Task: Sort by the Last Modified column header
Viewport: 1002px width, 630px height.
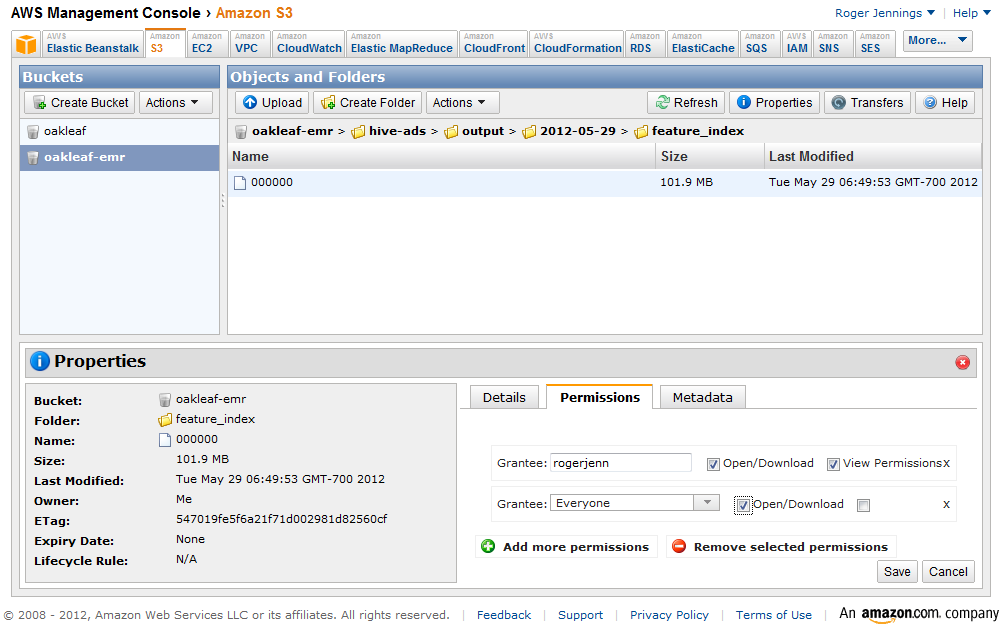Action: 873,157
